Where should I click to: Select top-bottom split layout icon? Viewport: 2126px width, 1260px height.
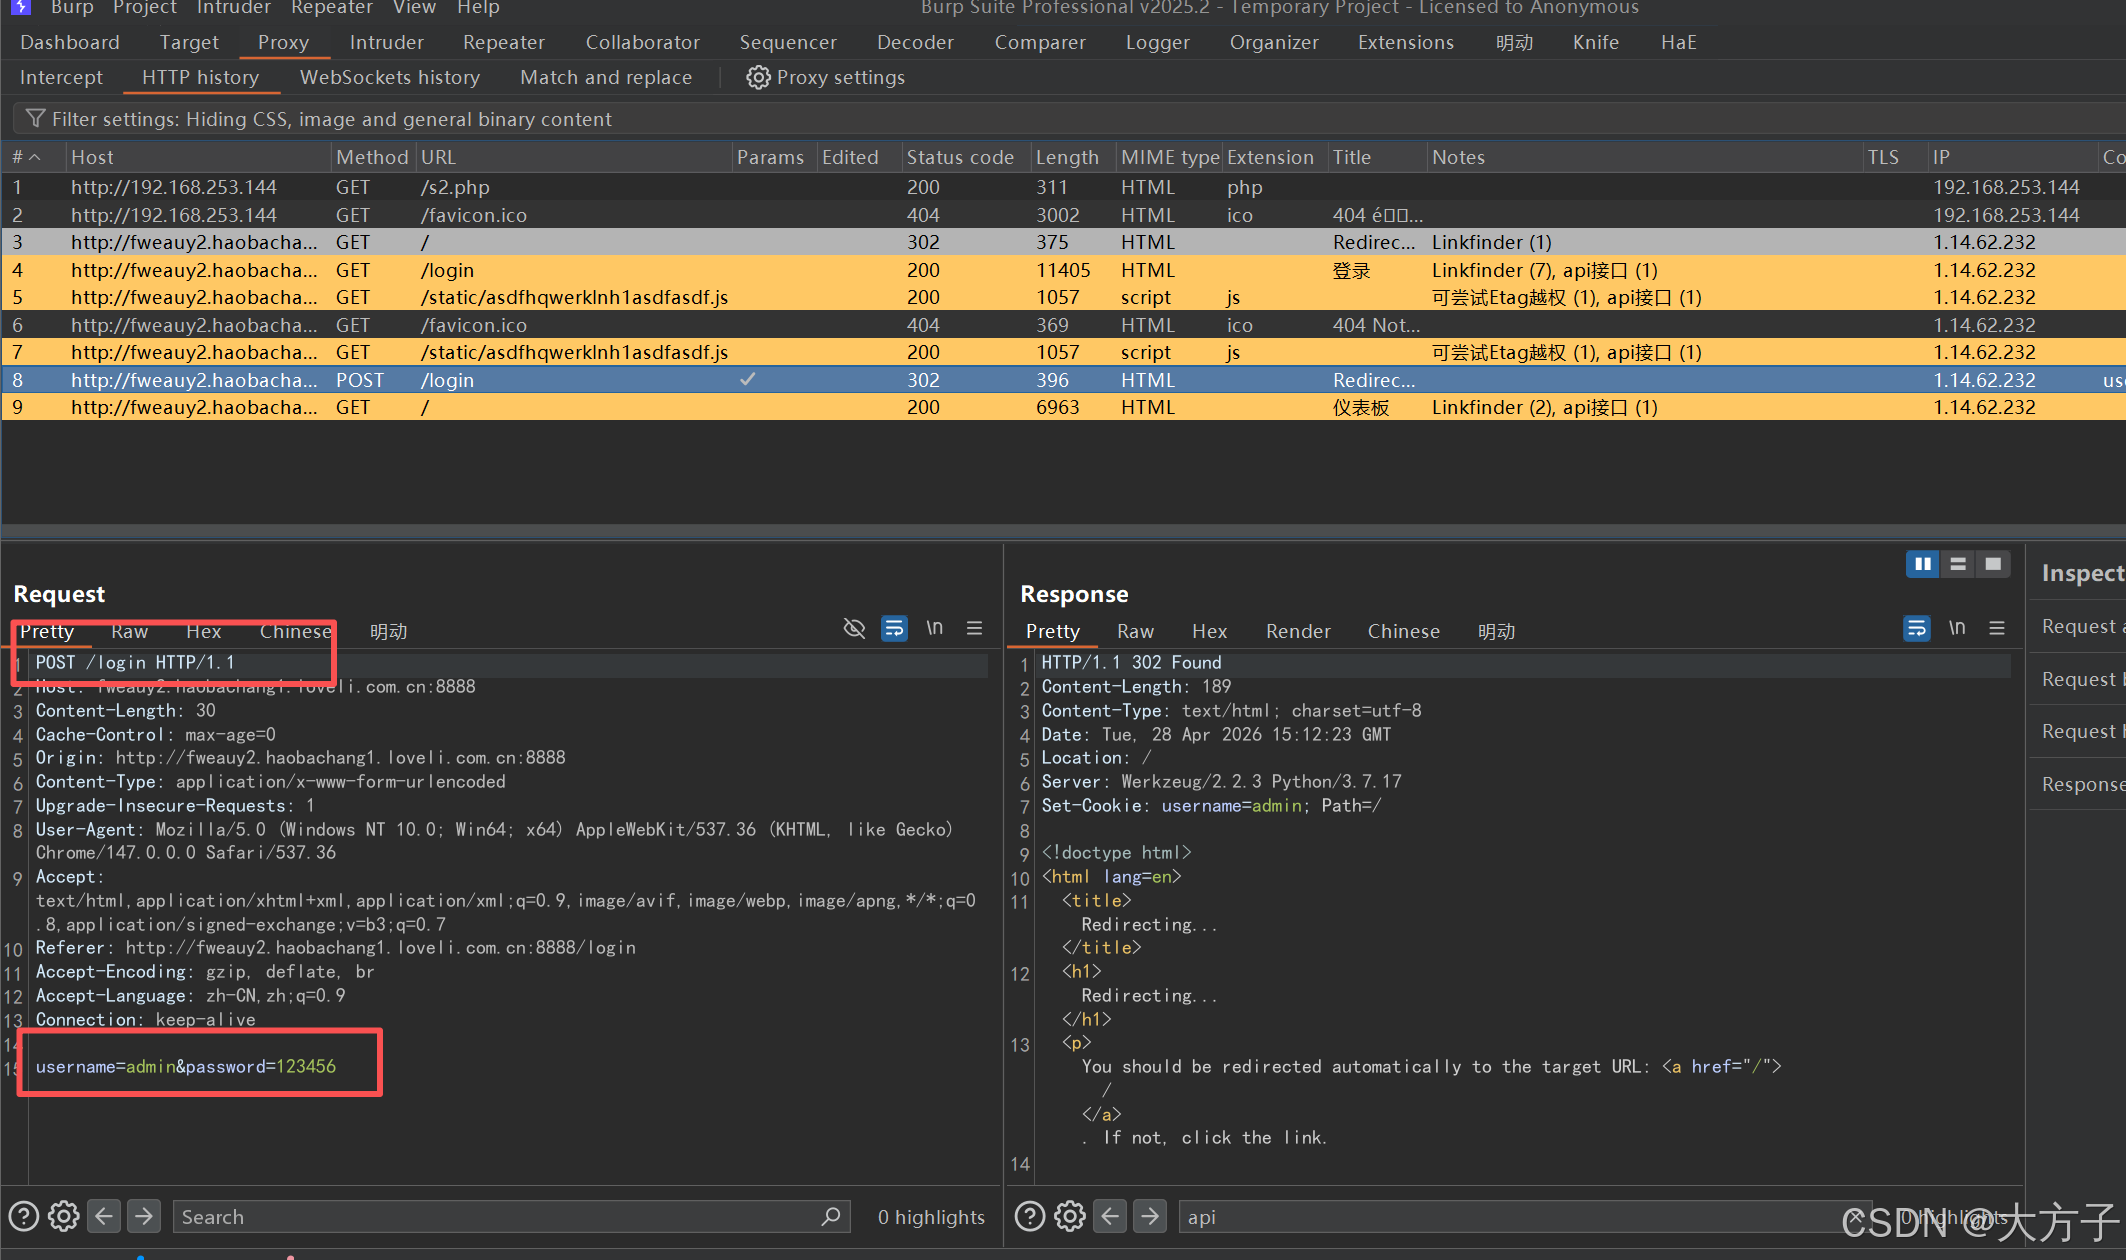(x=1958, y=564)
